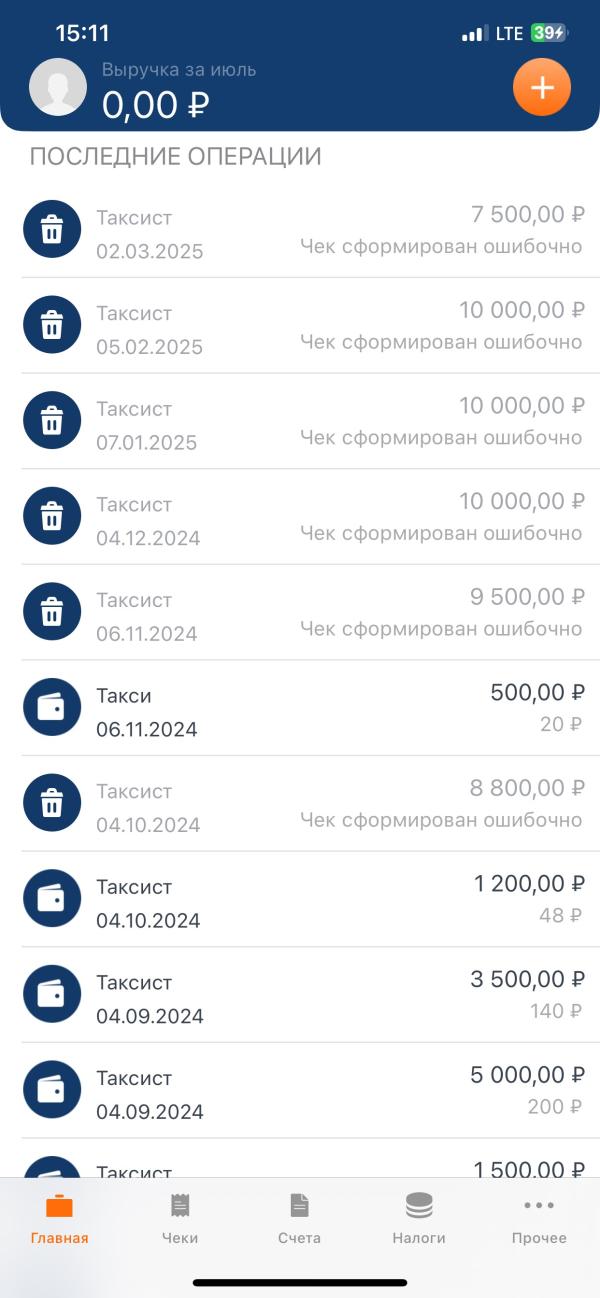Tap wallet icon of 500,00 ₽ Такси entry
Screen dimensions: 600x1298
pyautogui.click(x=52, y=708)
